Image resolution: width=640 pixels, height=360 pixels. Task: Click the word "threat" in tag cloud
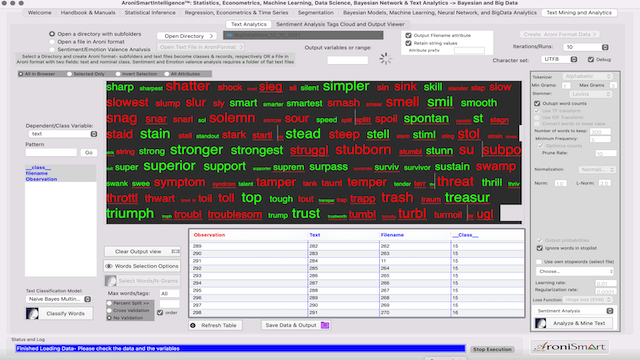pyautogui.click(x=456, y=182)
